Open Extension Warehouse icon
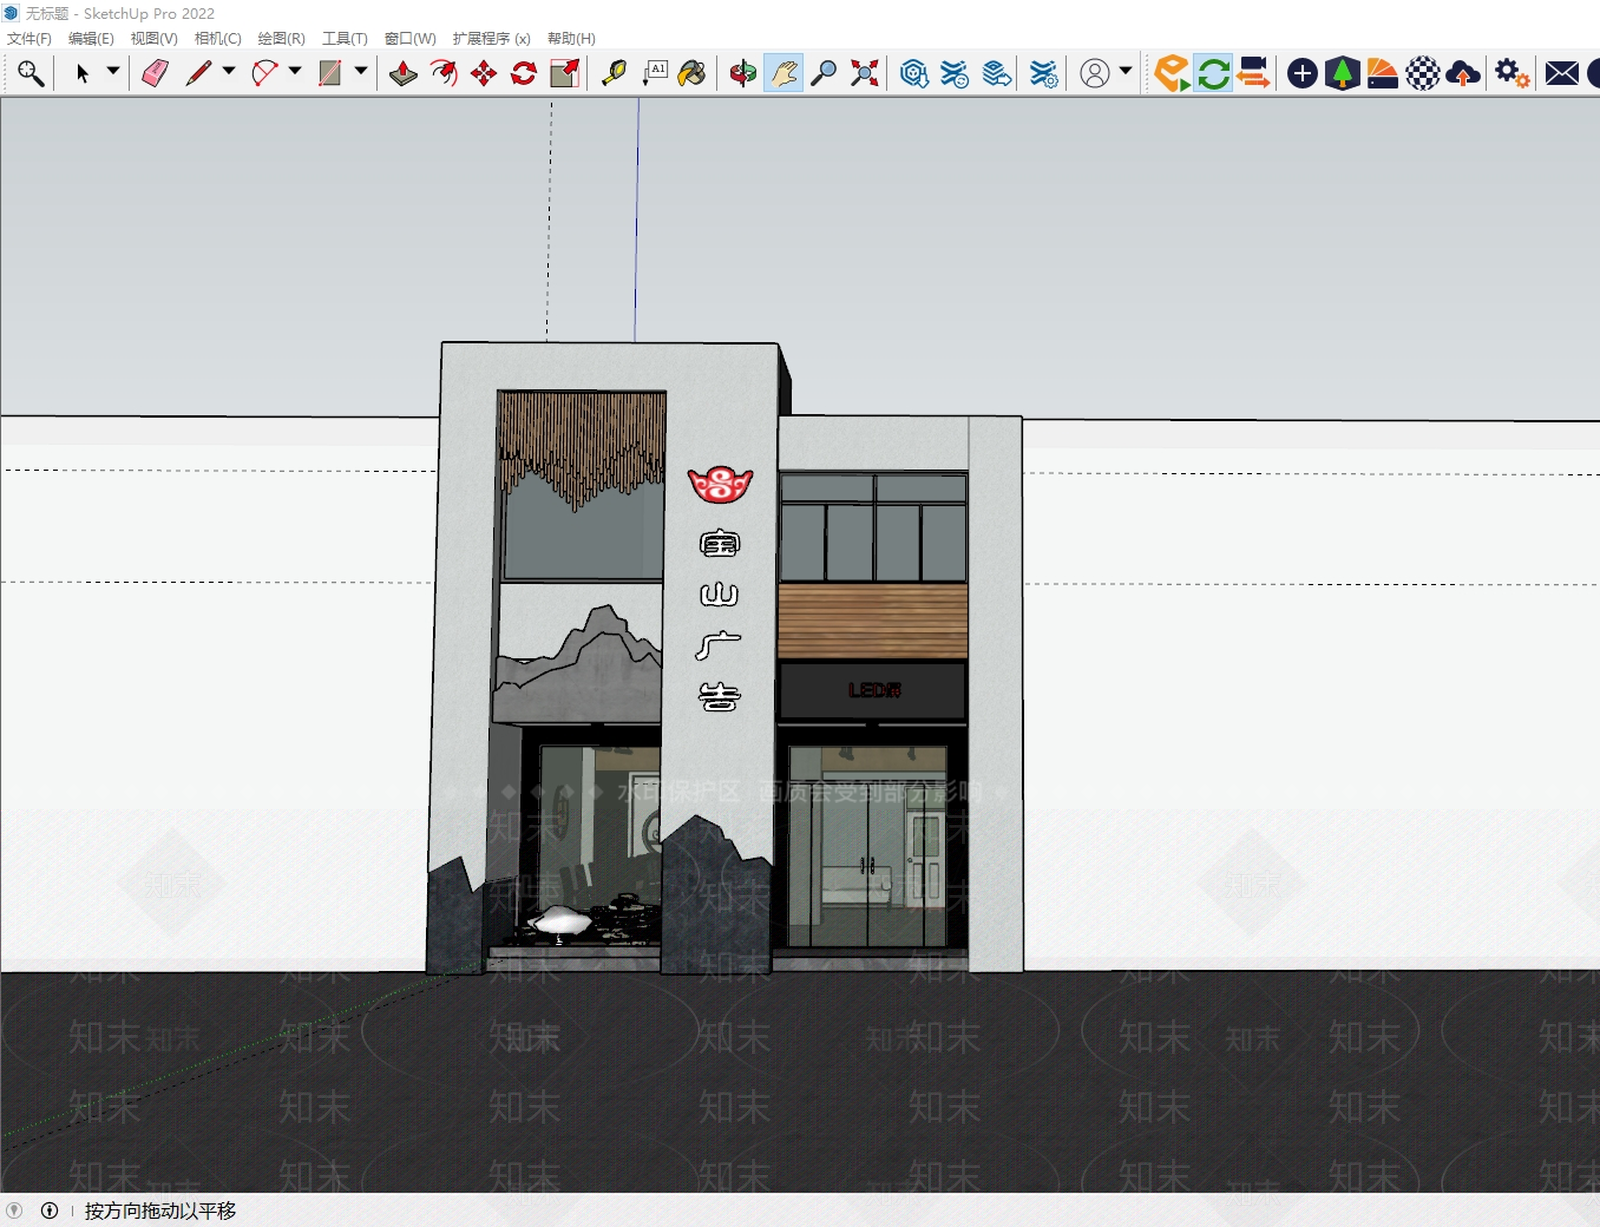The image size is (1600, 1227). 955,73
